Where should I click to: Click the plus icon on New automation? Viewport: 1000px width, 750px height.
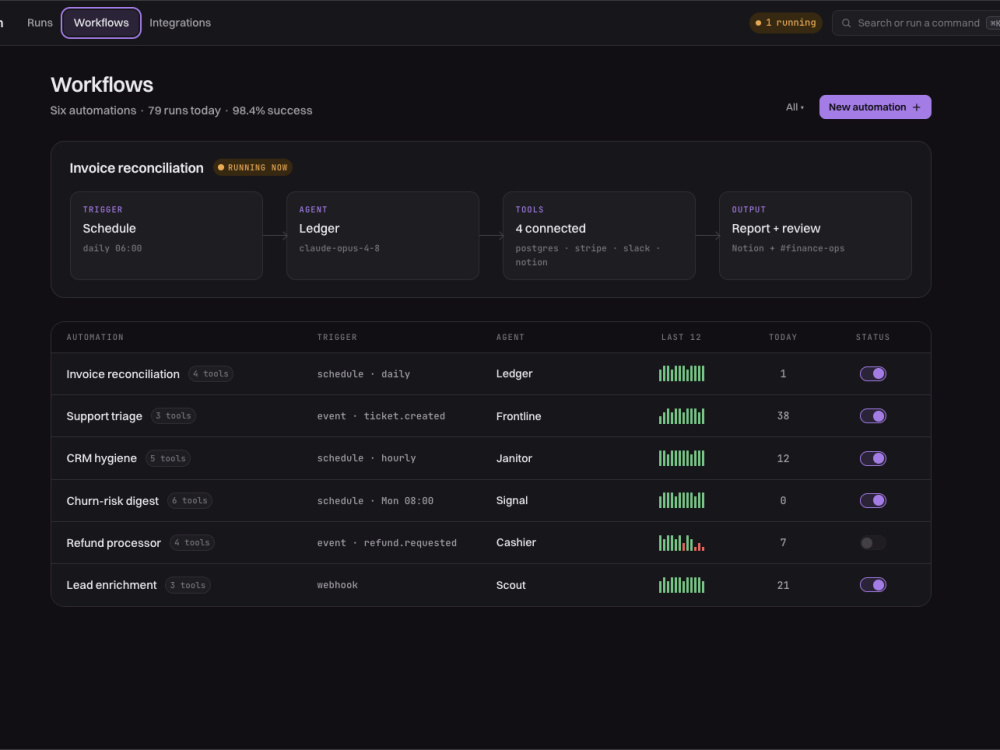(x=916, y=107)
